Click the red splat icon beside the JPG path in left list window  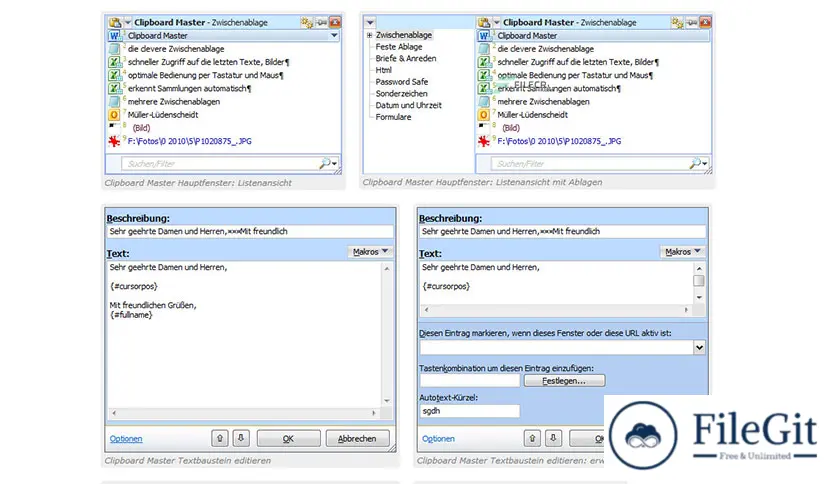click(x=114, y=141)
